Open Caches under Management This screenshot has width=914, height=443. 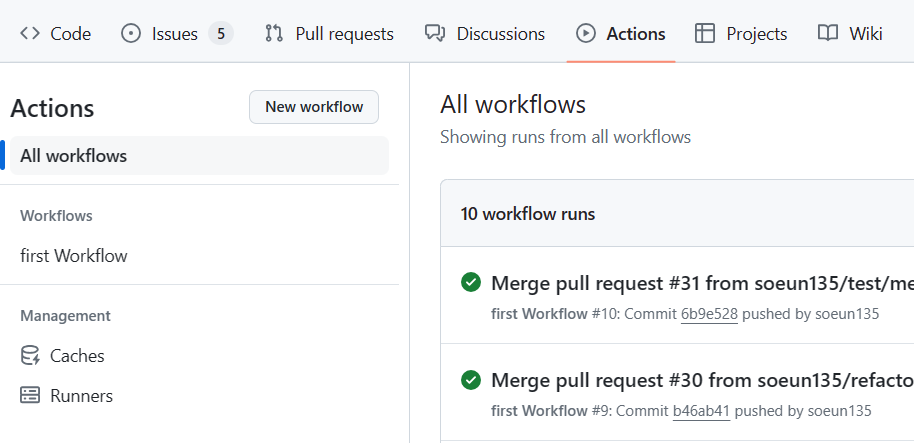pos(77,356)
